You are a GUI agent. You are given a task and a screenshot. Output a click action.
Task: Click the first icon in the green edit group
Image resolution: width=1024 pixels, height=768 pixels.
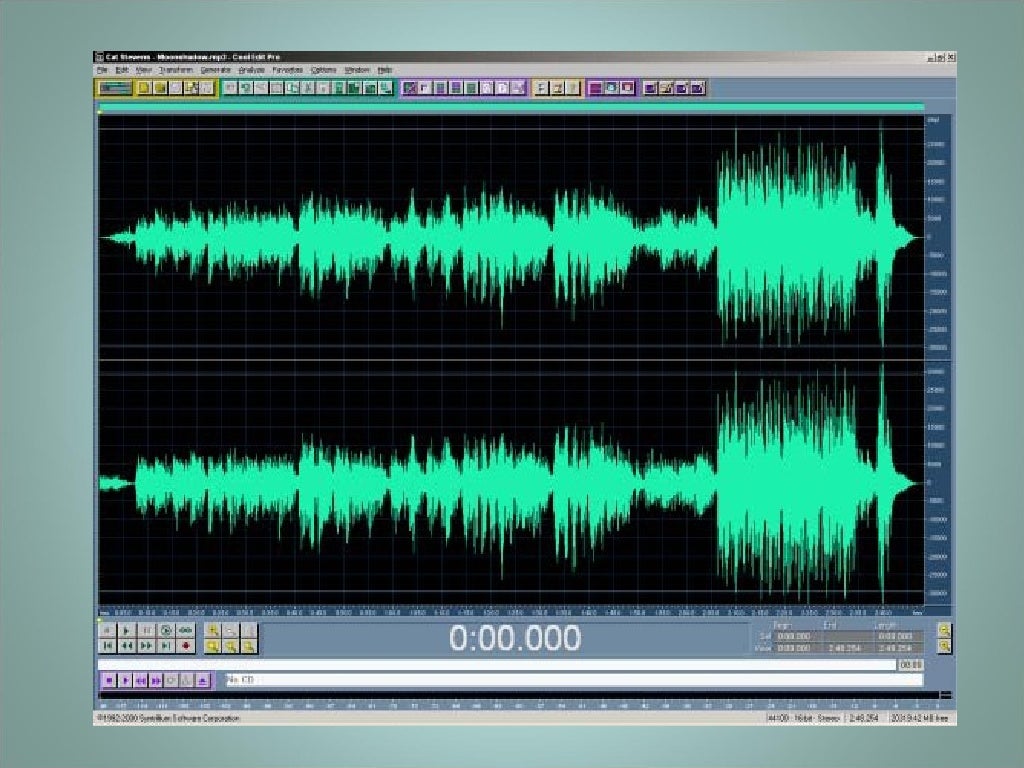tap(231, 88)
